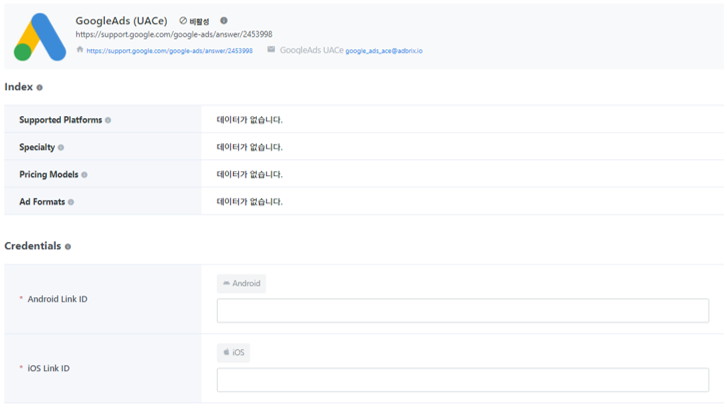Click the no-data text in Pricing Models row
727x417 pixels.
click(249, 174)
